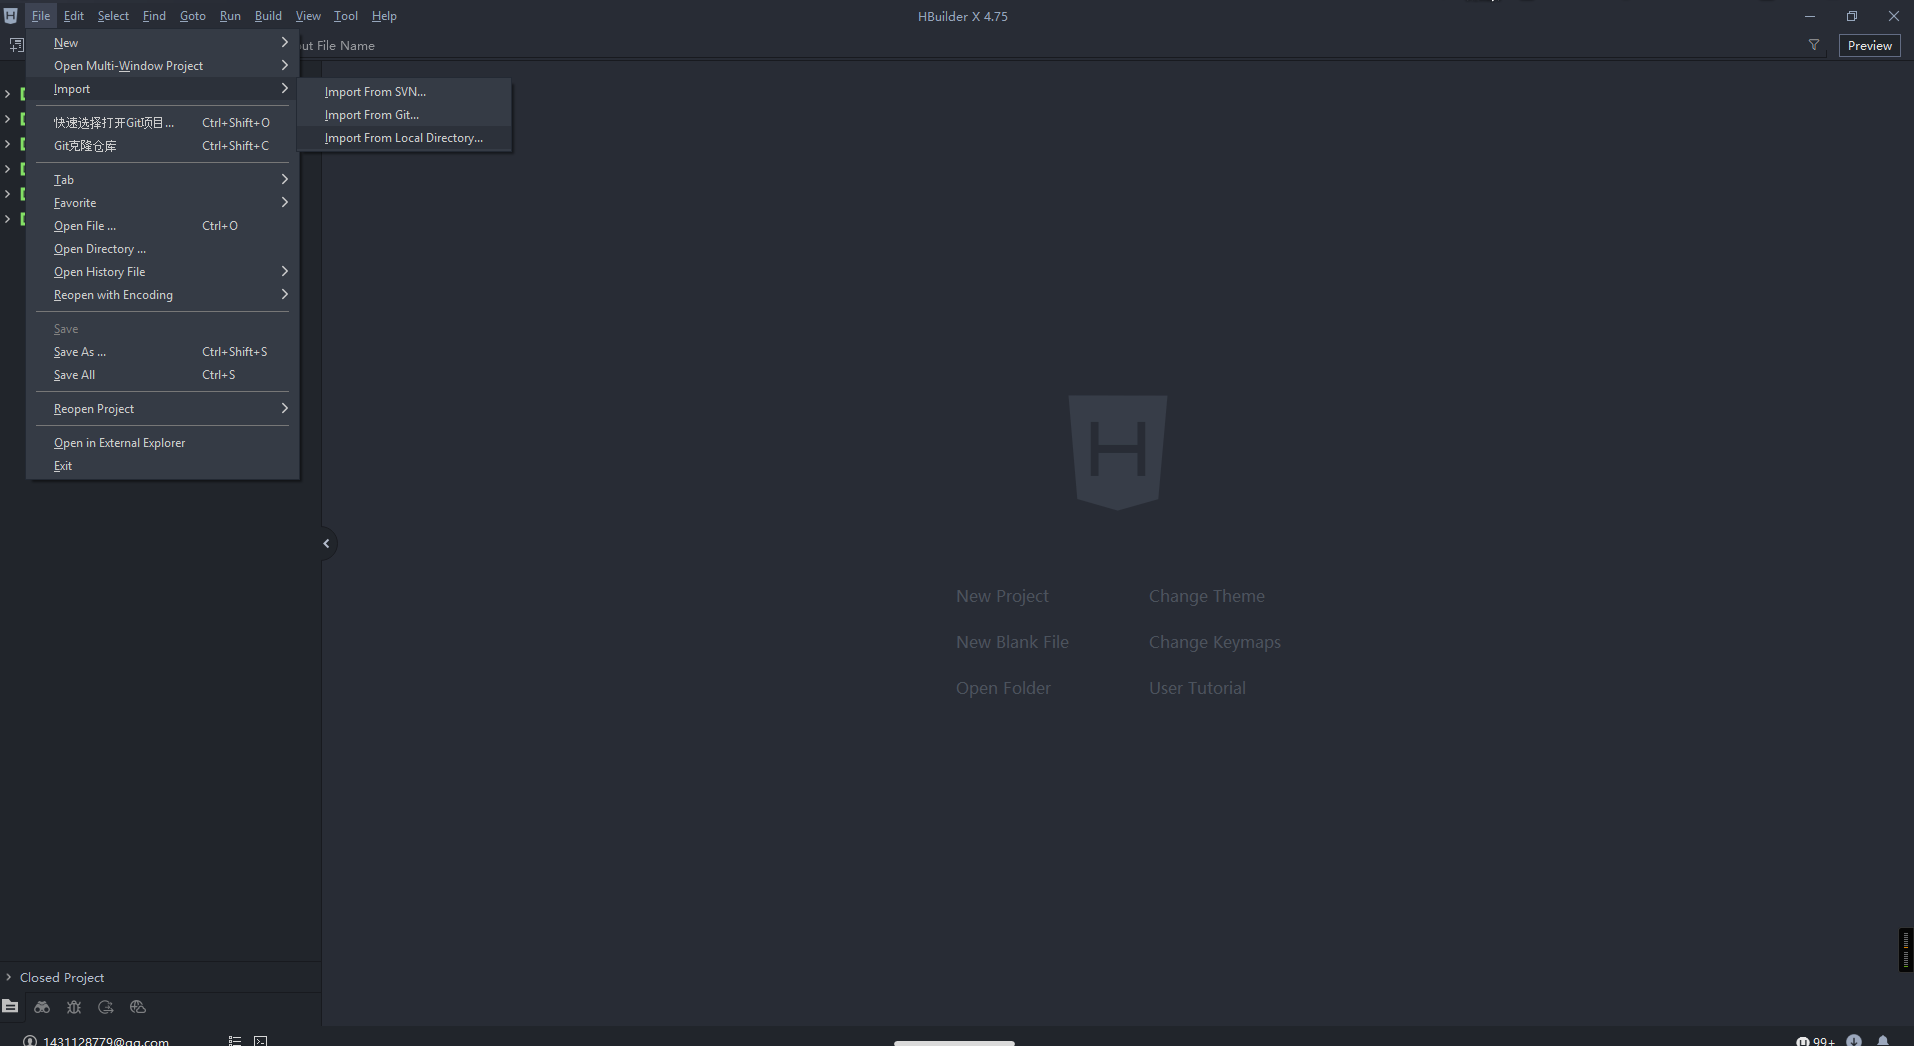Expand the New submenu
Screen dimensions: 1914x1046
coord(162,42)
